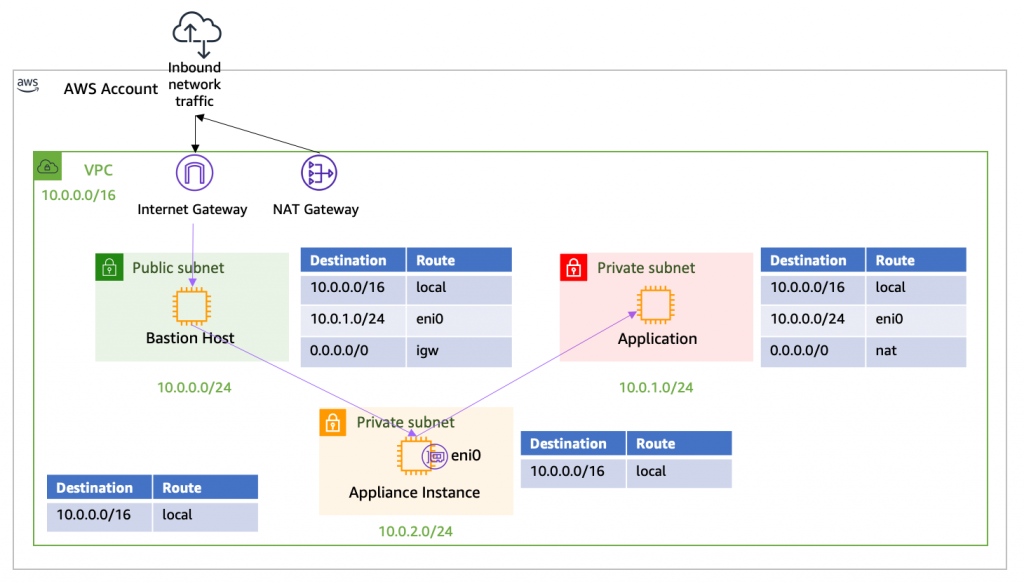Click the eni0 network interface icon on Appliance Instance
Viewport: 1024px width, 584px height.
coord(434,454)
